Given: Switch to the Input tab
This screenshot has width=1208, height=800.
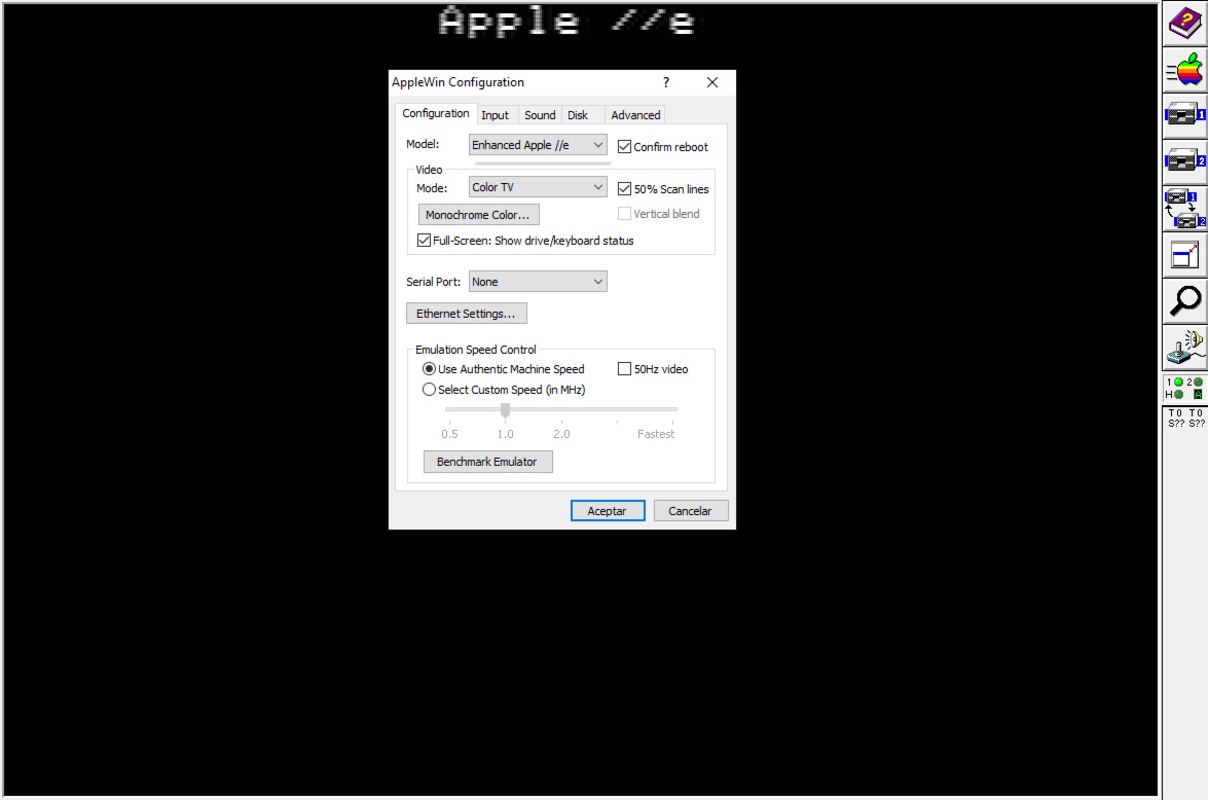Looking at the screenshot, I should tap(495, 115).
